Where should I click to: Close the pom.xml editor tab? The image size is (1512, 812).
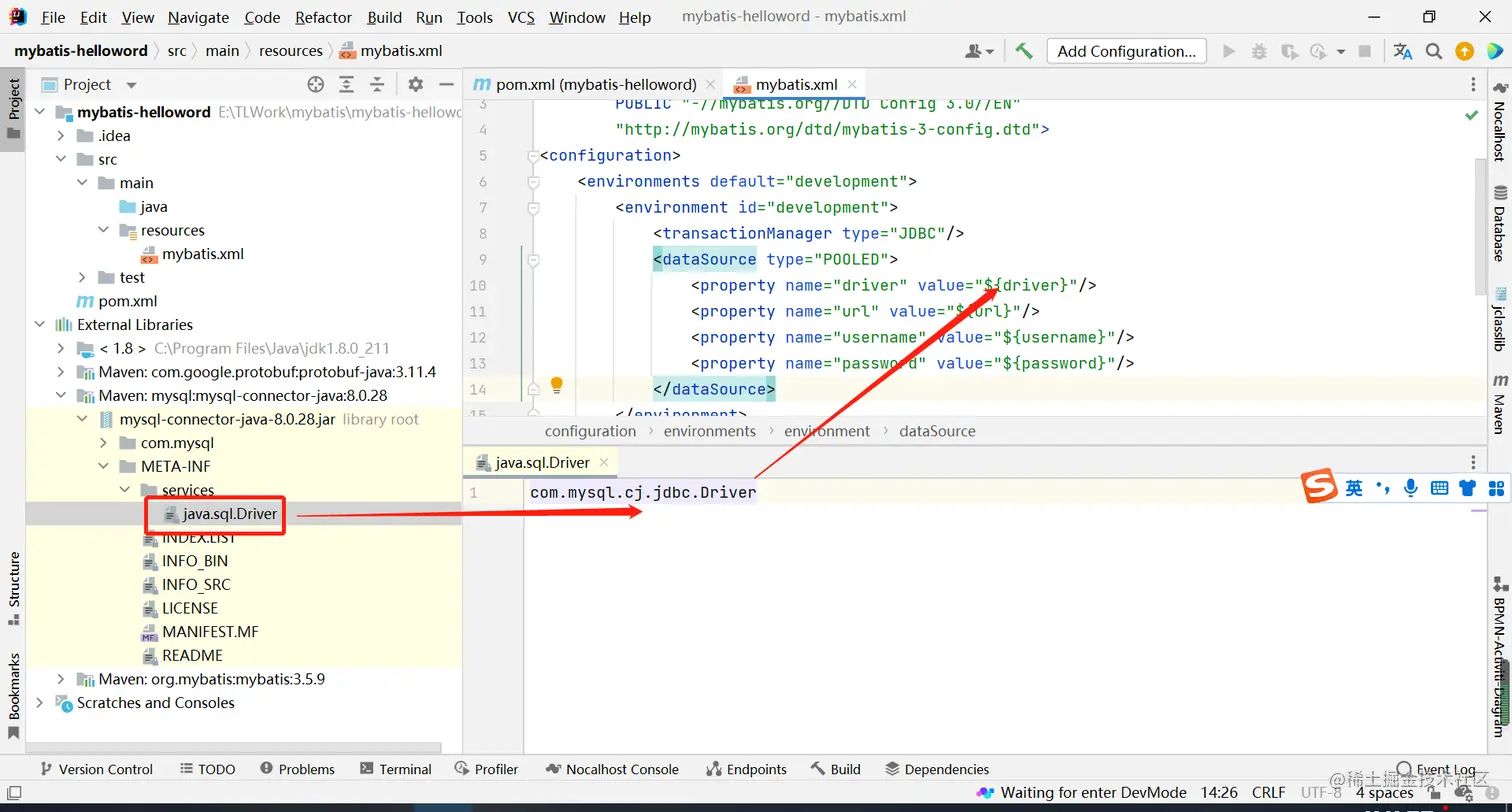(710, 85)
